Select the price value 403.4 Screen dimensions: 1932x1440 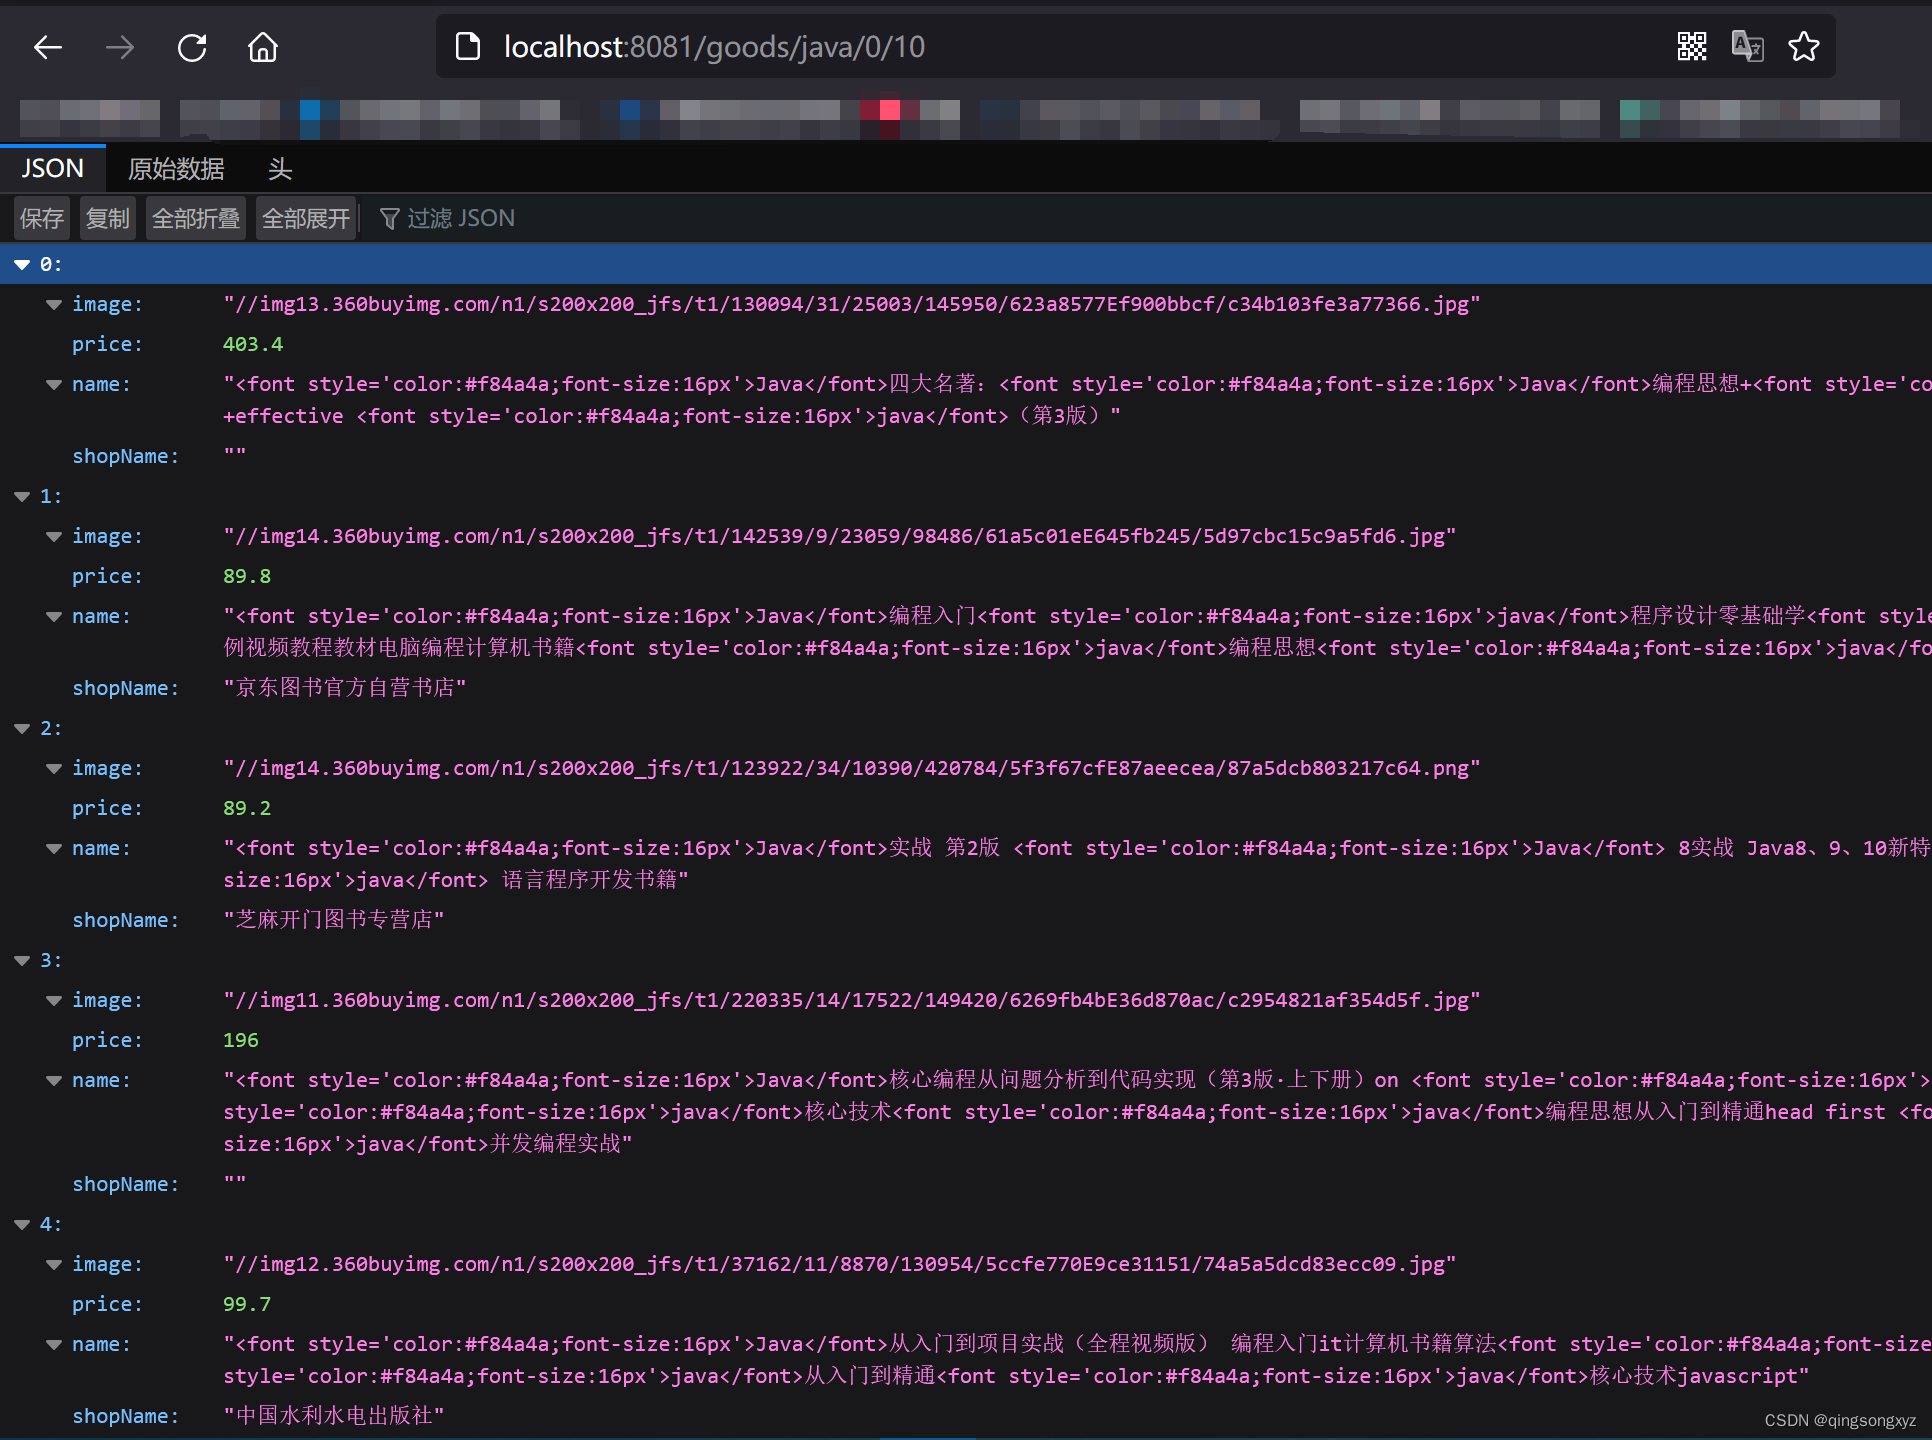253,344
